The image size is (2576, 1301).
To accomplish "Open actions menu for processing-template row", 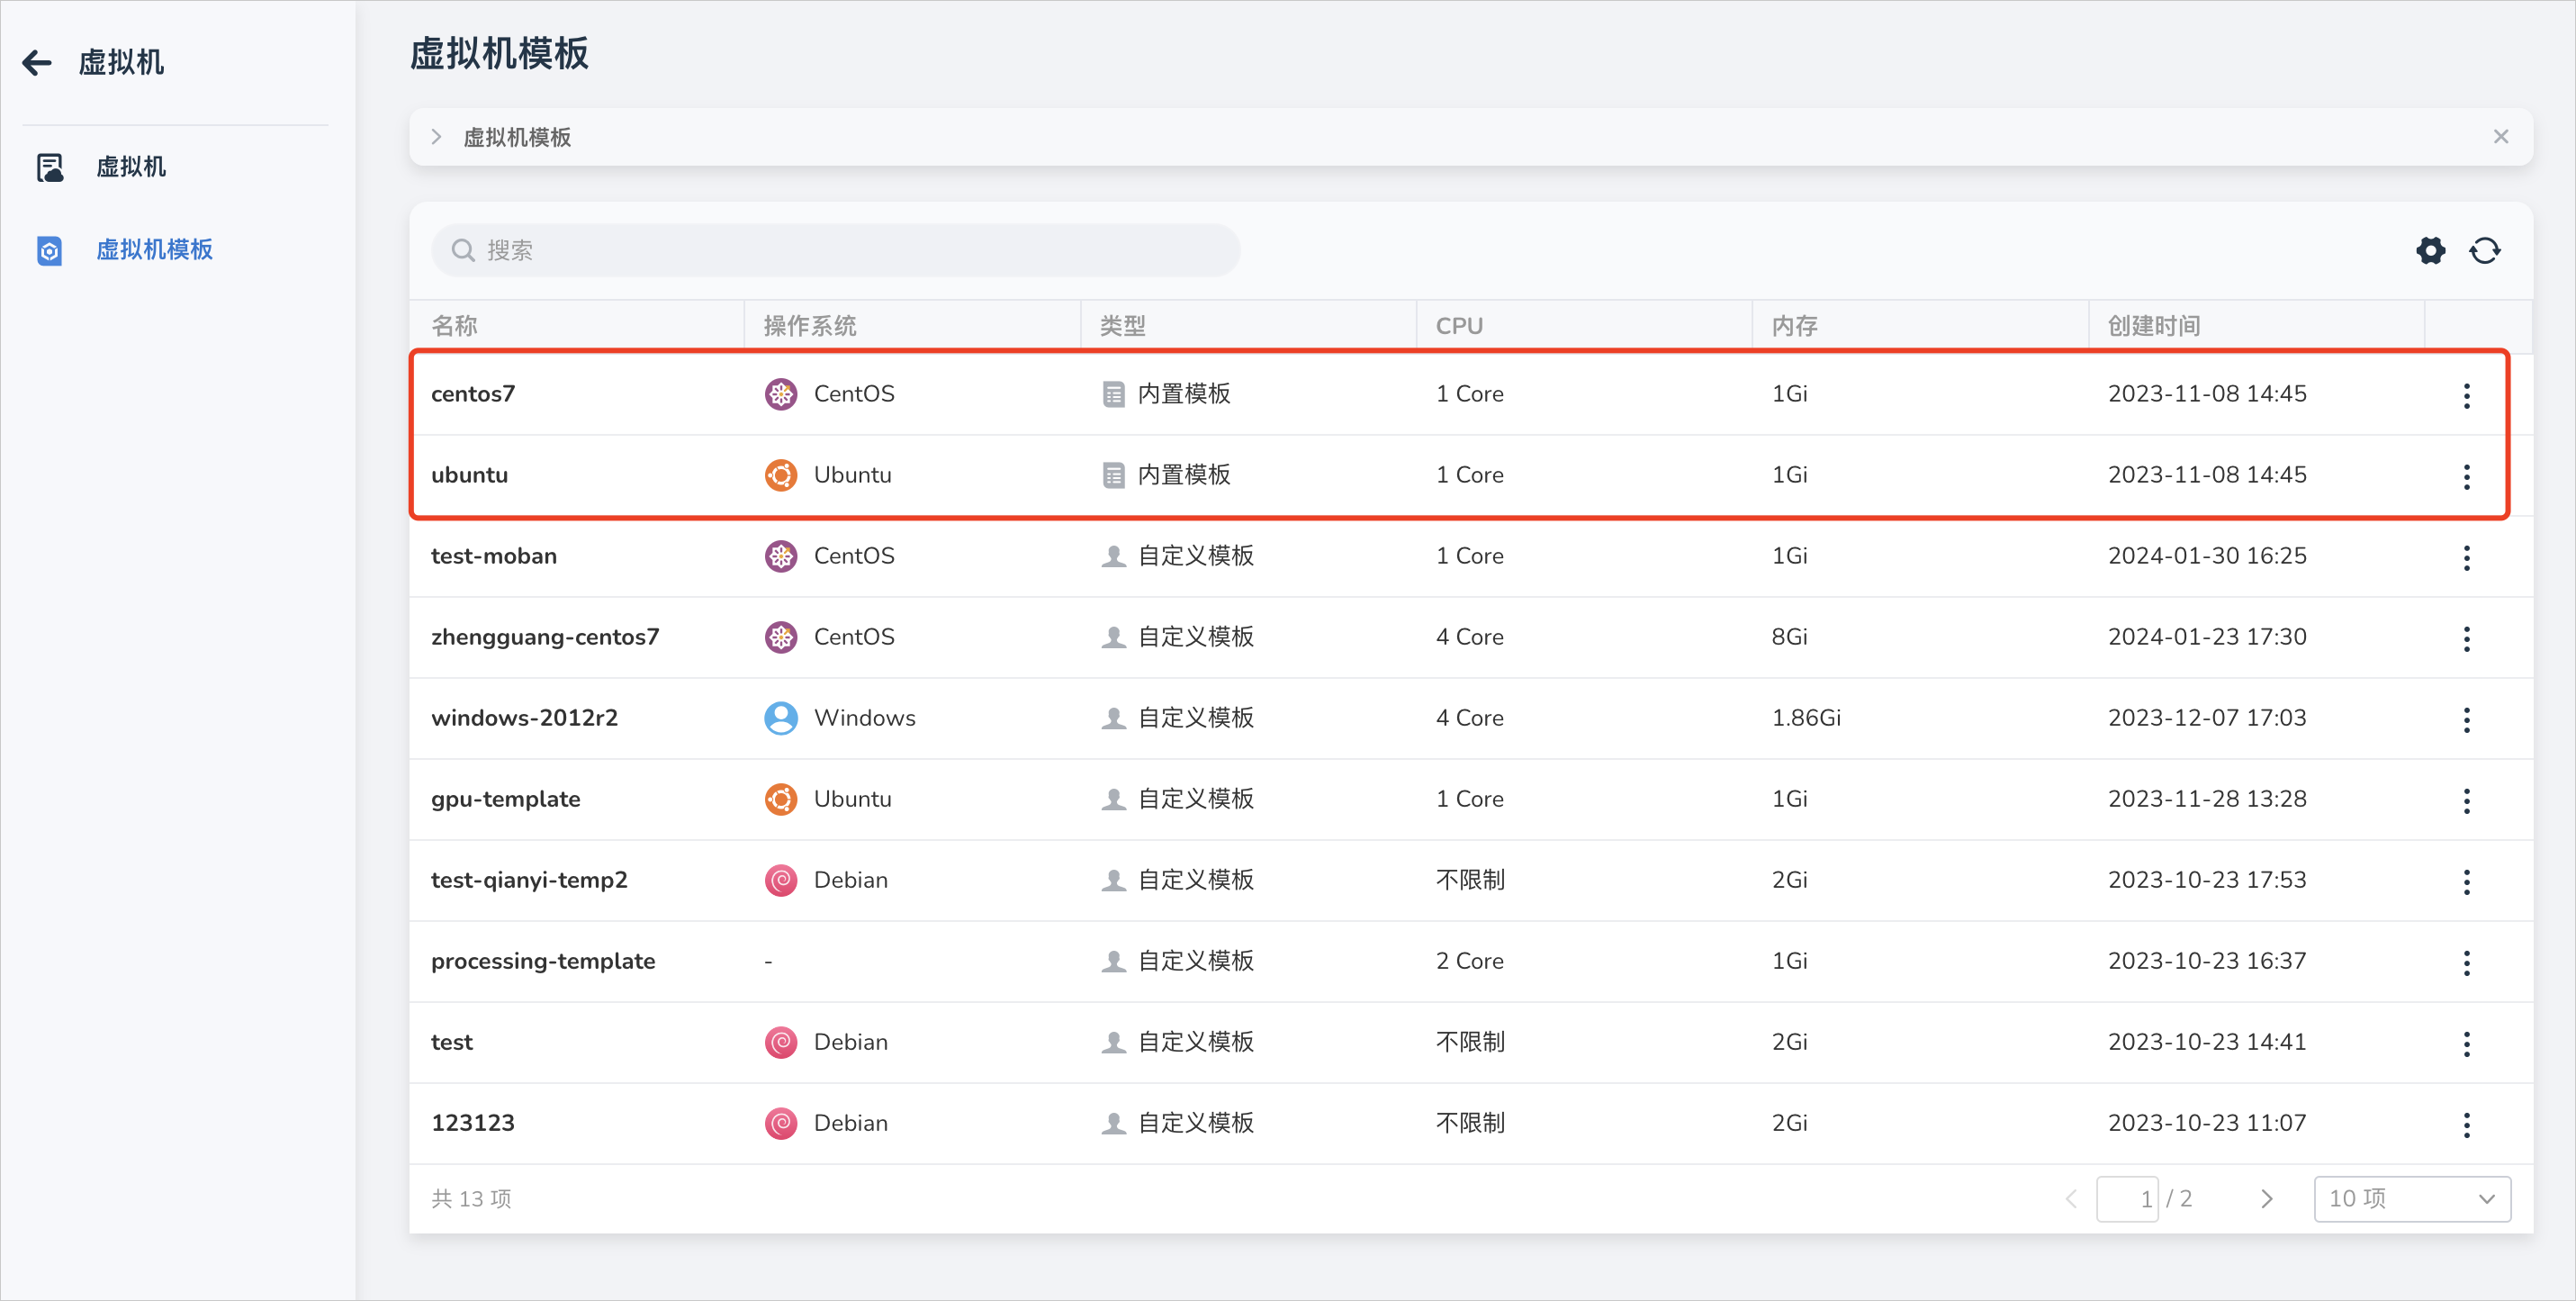I will 2467,962.
